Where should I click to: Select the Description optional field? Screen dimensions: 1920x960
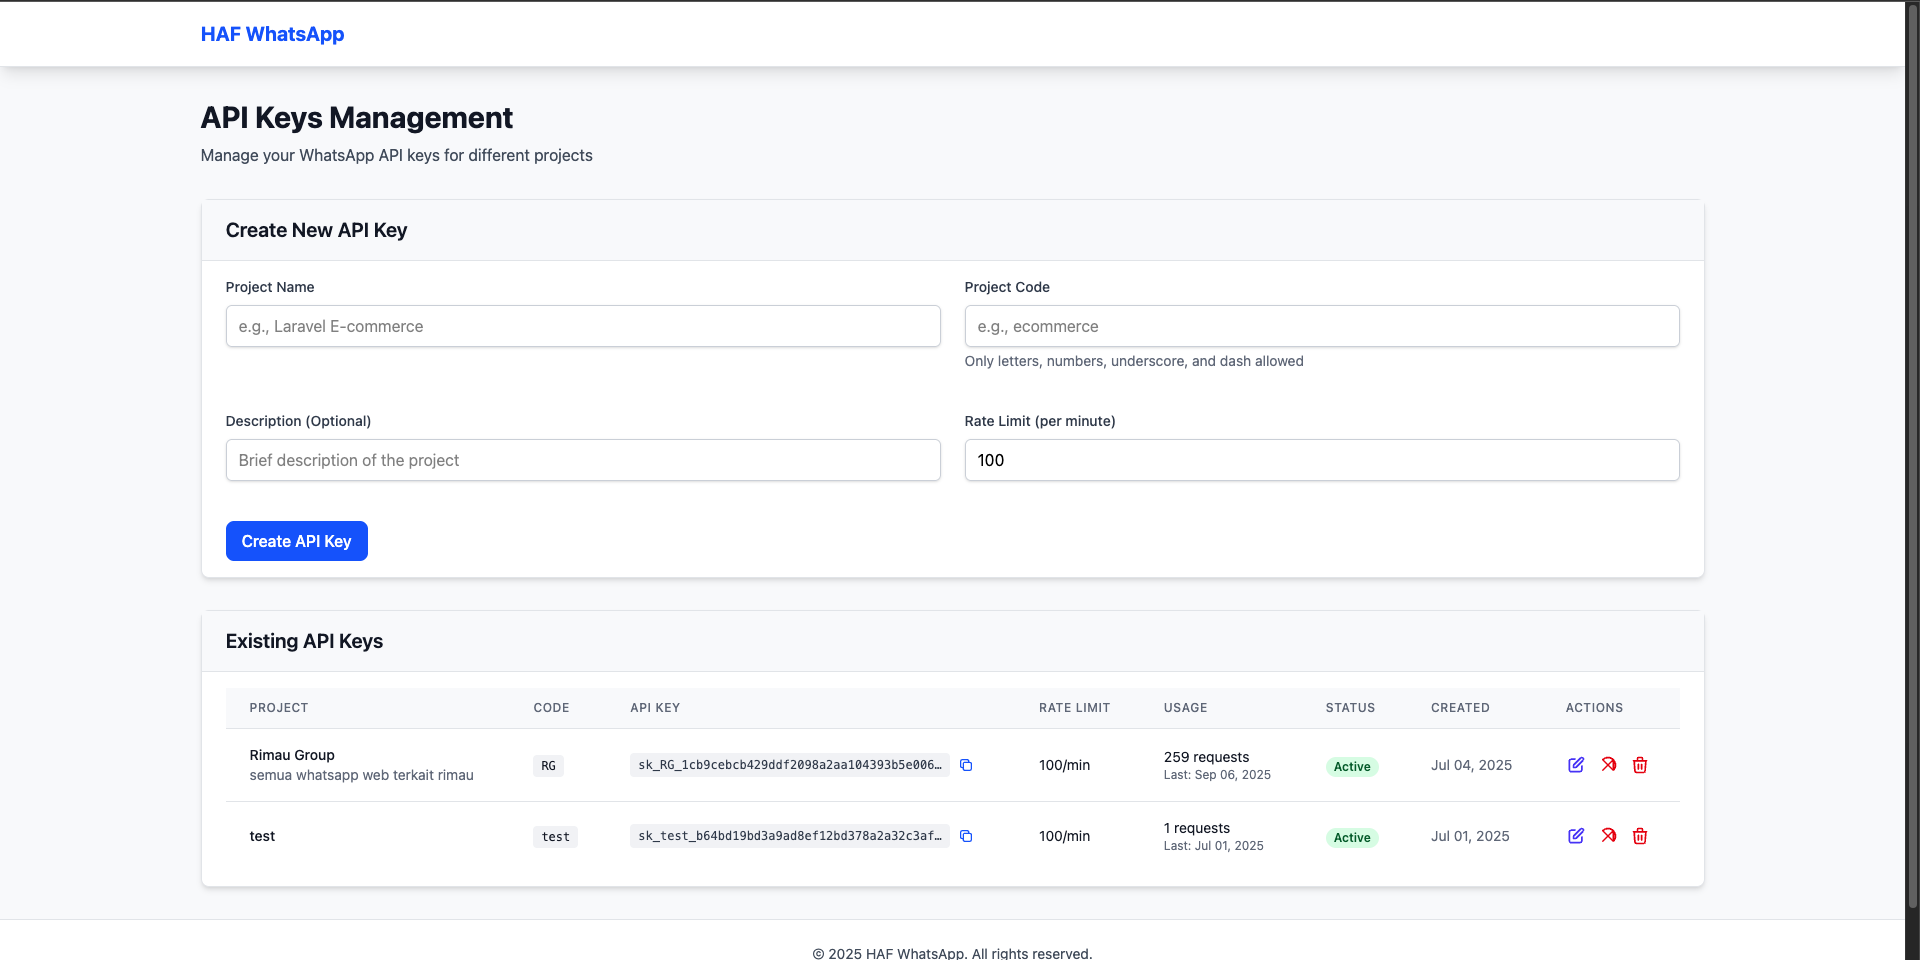[583, 460]
